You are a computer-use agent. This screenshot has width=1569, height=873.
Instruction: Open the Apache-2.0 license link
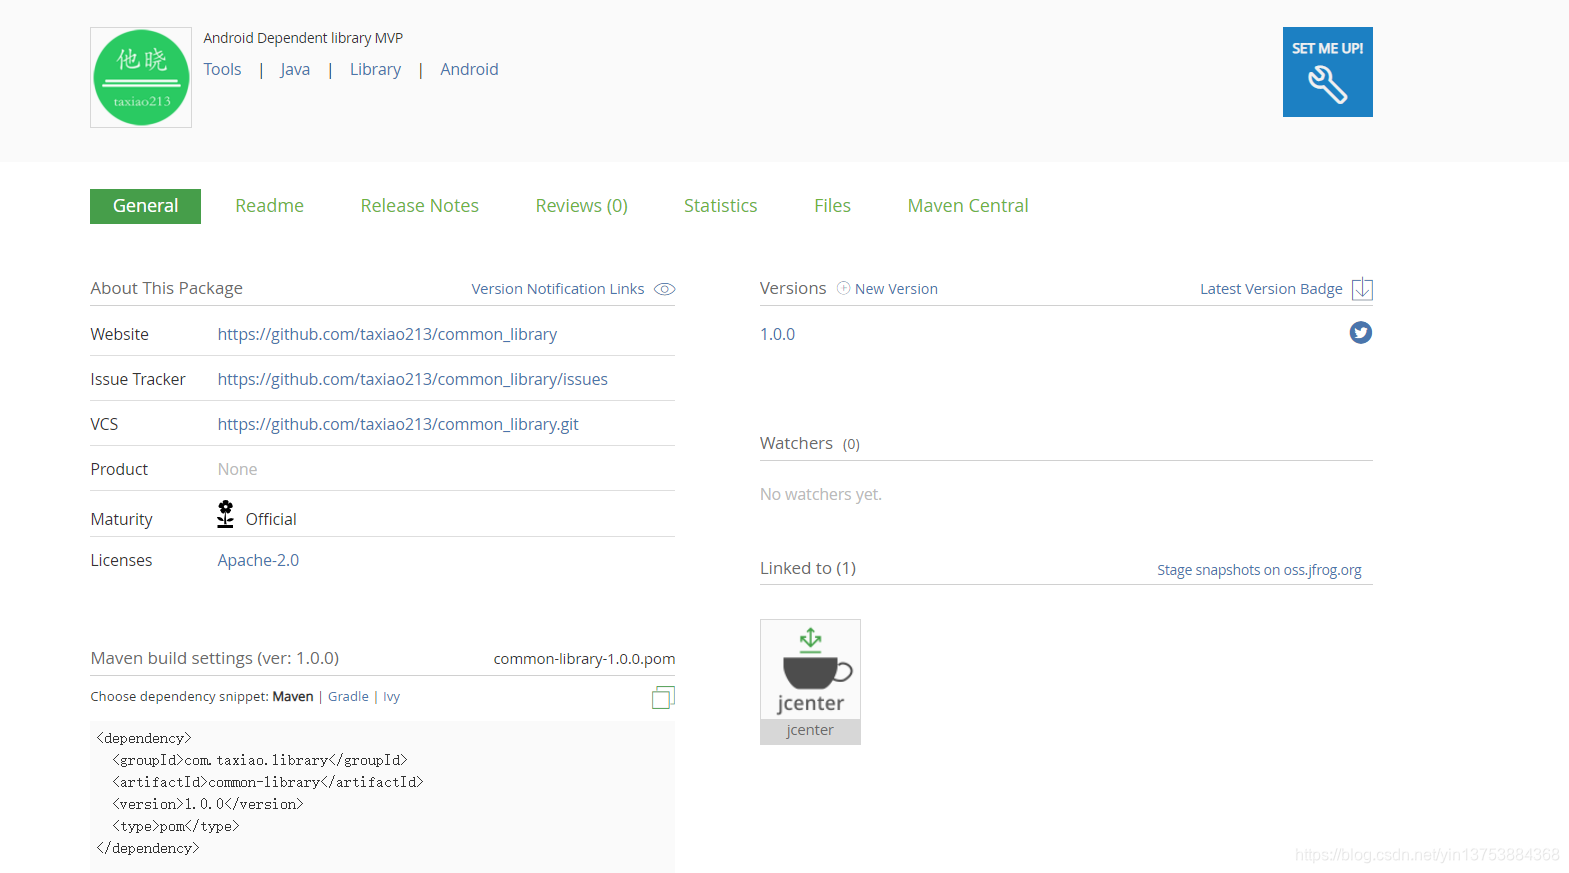tap(258, 560)
